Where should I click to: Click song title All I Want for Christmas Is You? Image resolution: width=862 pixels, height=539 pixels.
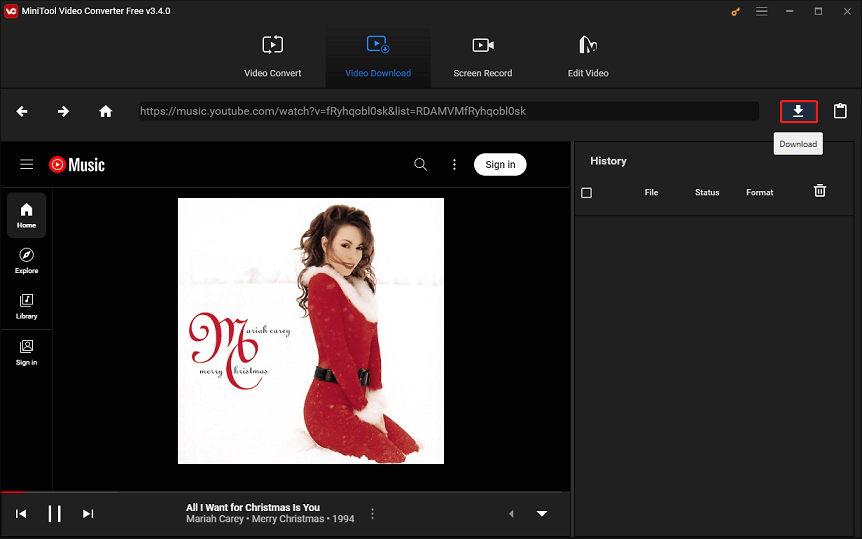[x=253, y=507]
